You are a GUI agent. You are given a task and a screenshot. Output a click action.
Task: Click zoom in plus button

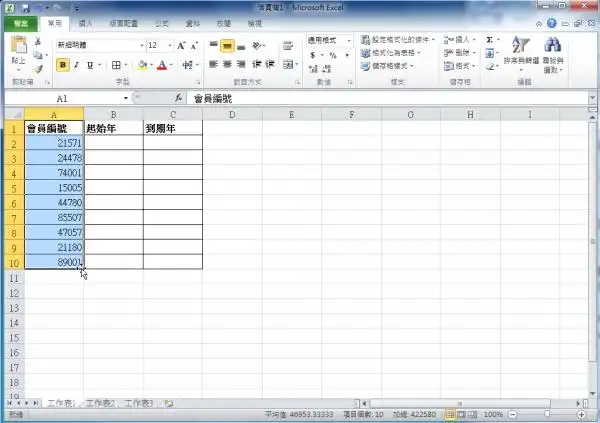pyautogui.click(x=581, y=414)
